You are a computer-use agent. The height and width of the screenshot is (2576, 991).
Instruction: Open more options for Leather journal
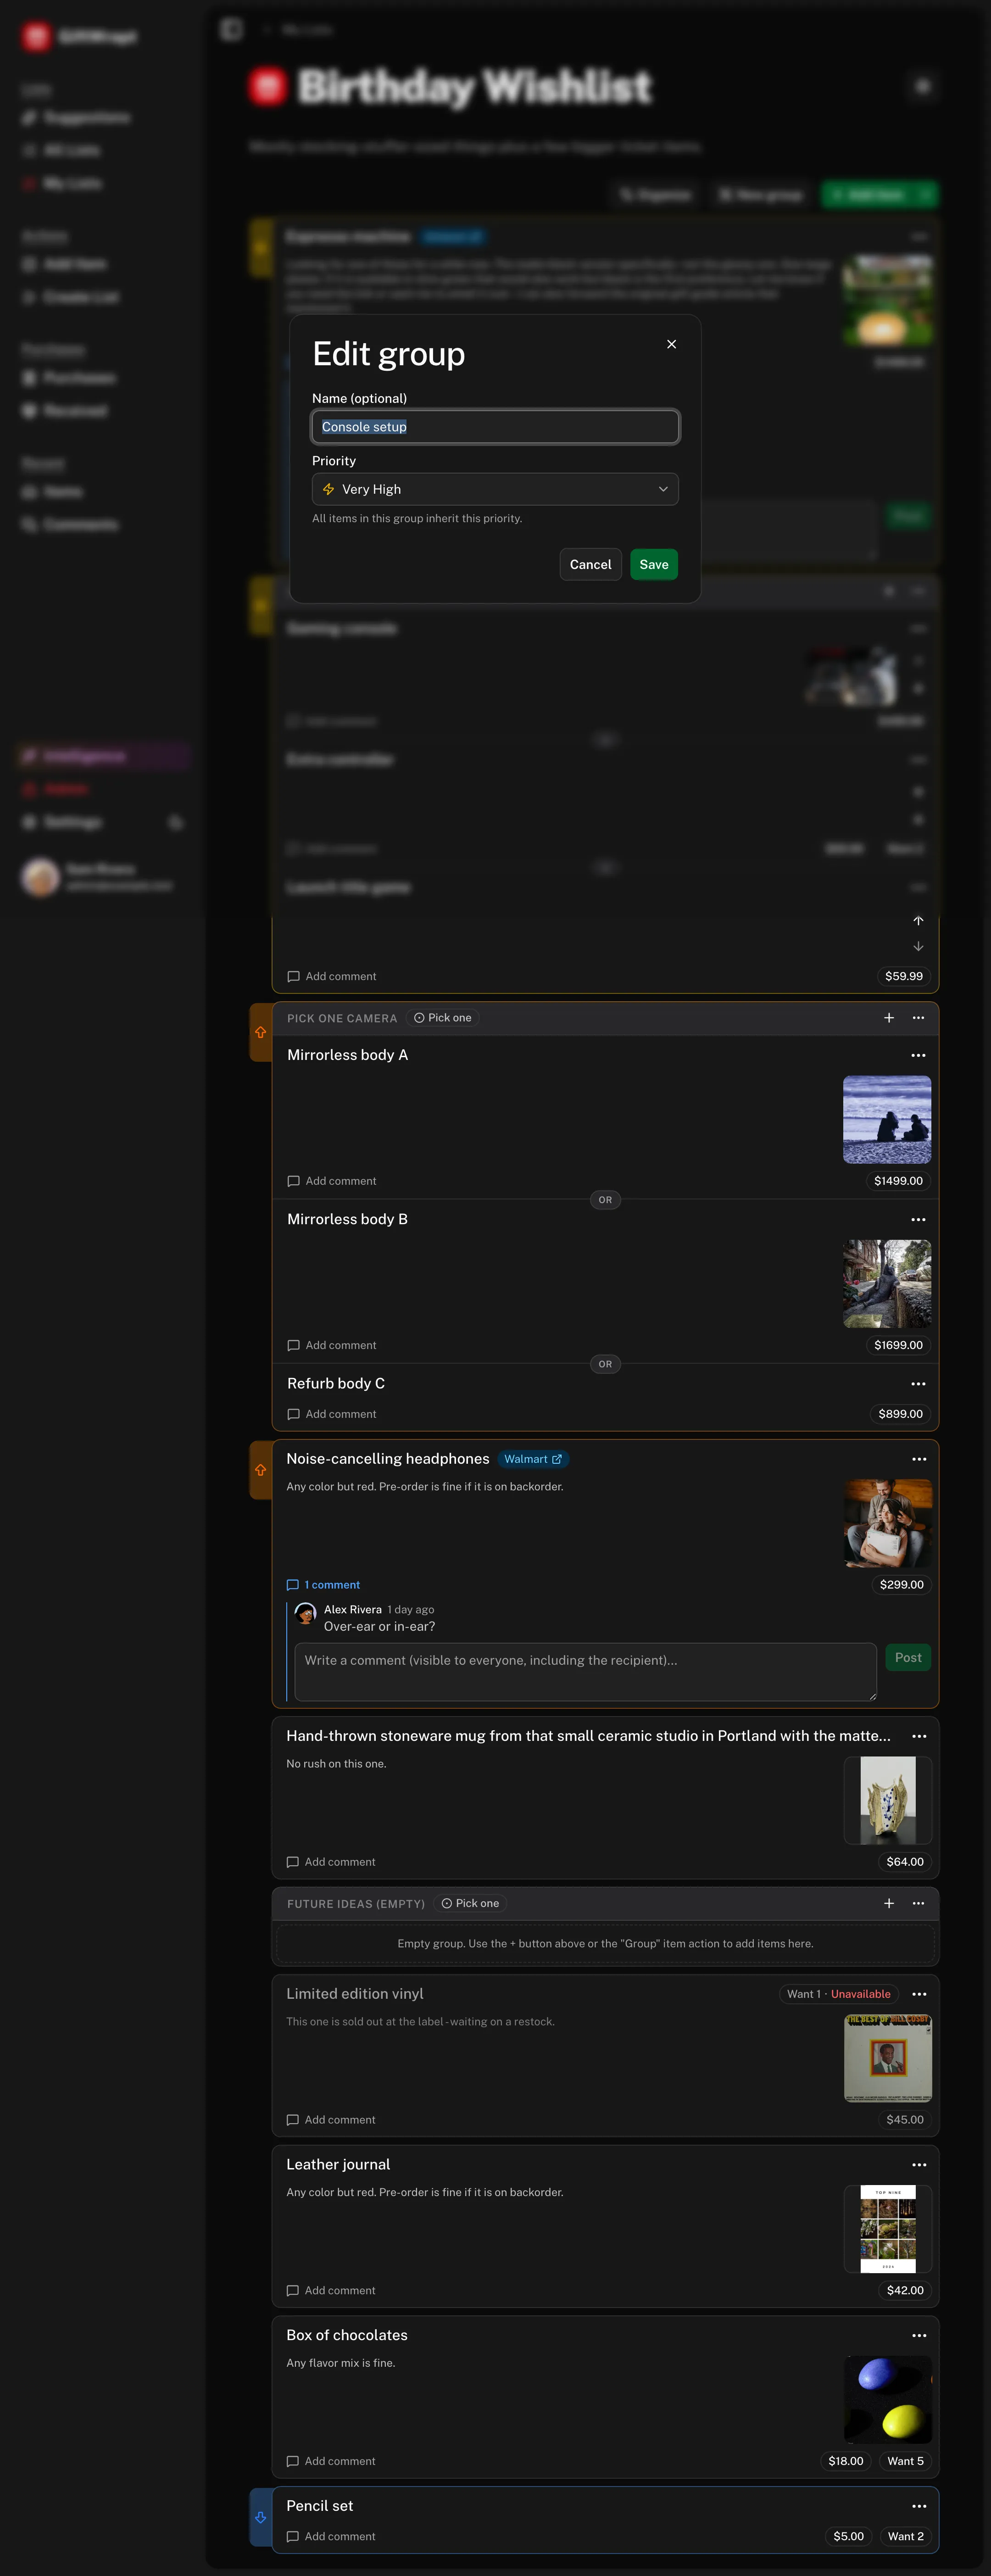(919, 2165)
